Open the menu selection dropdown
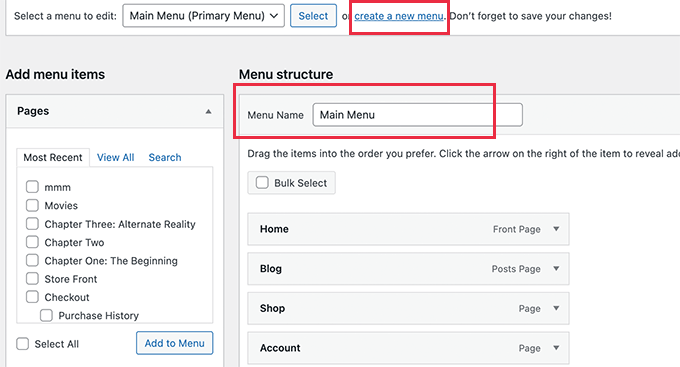This screenshot has height=367, width=680. pyautogui.click(x=203, y=16)
